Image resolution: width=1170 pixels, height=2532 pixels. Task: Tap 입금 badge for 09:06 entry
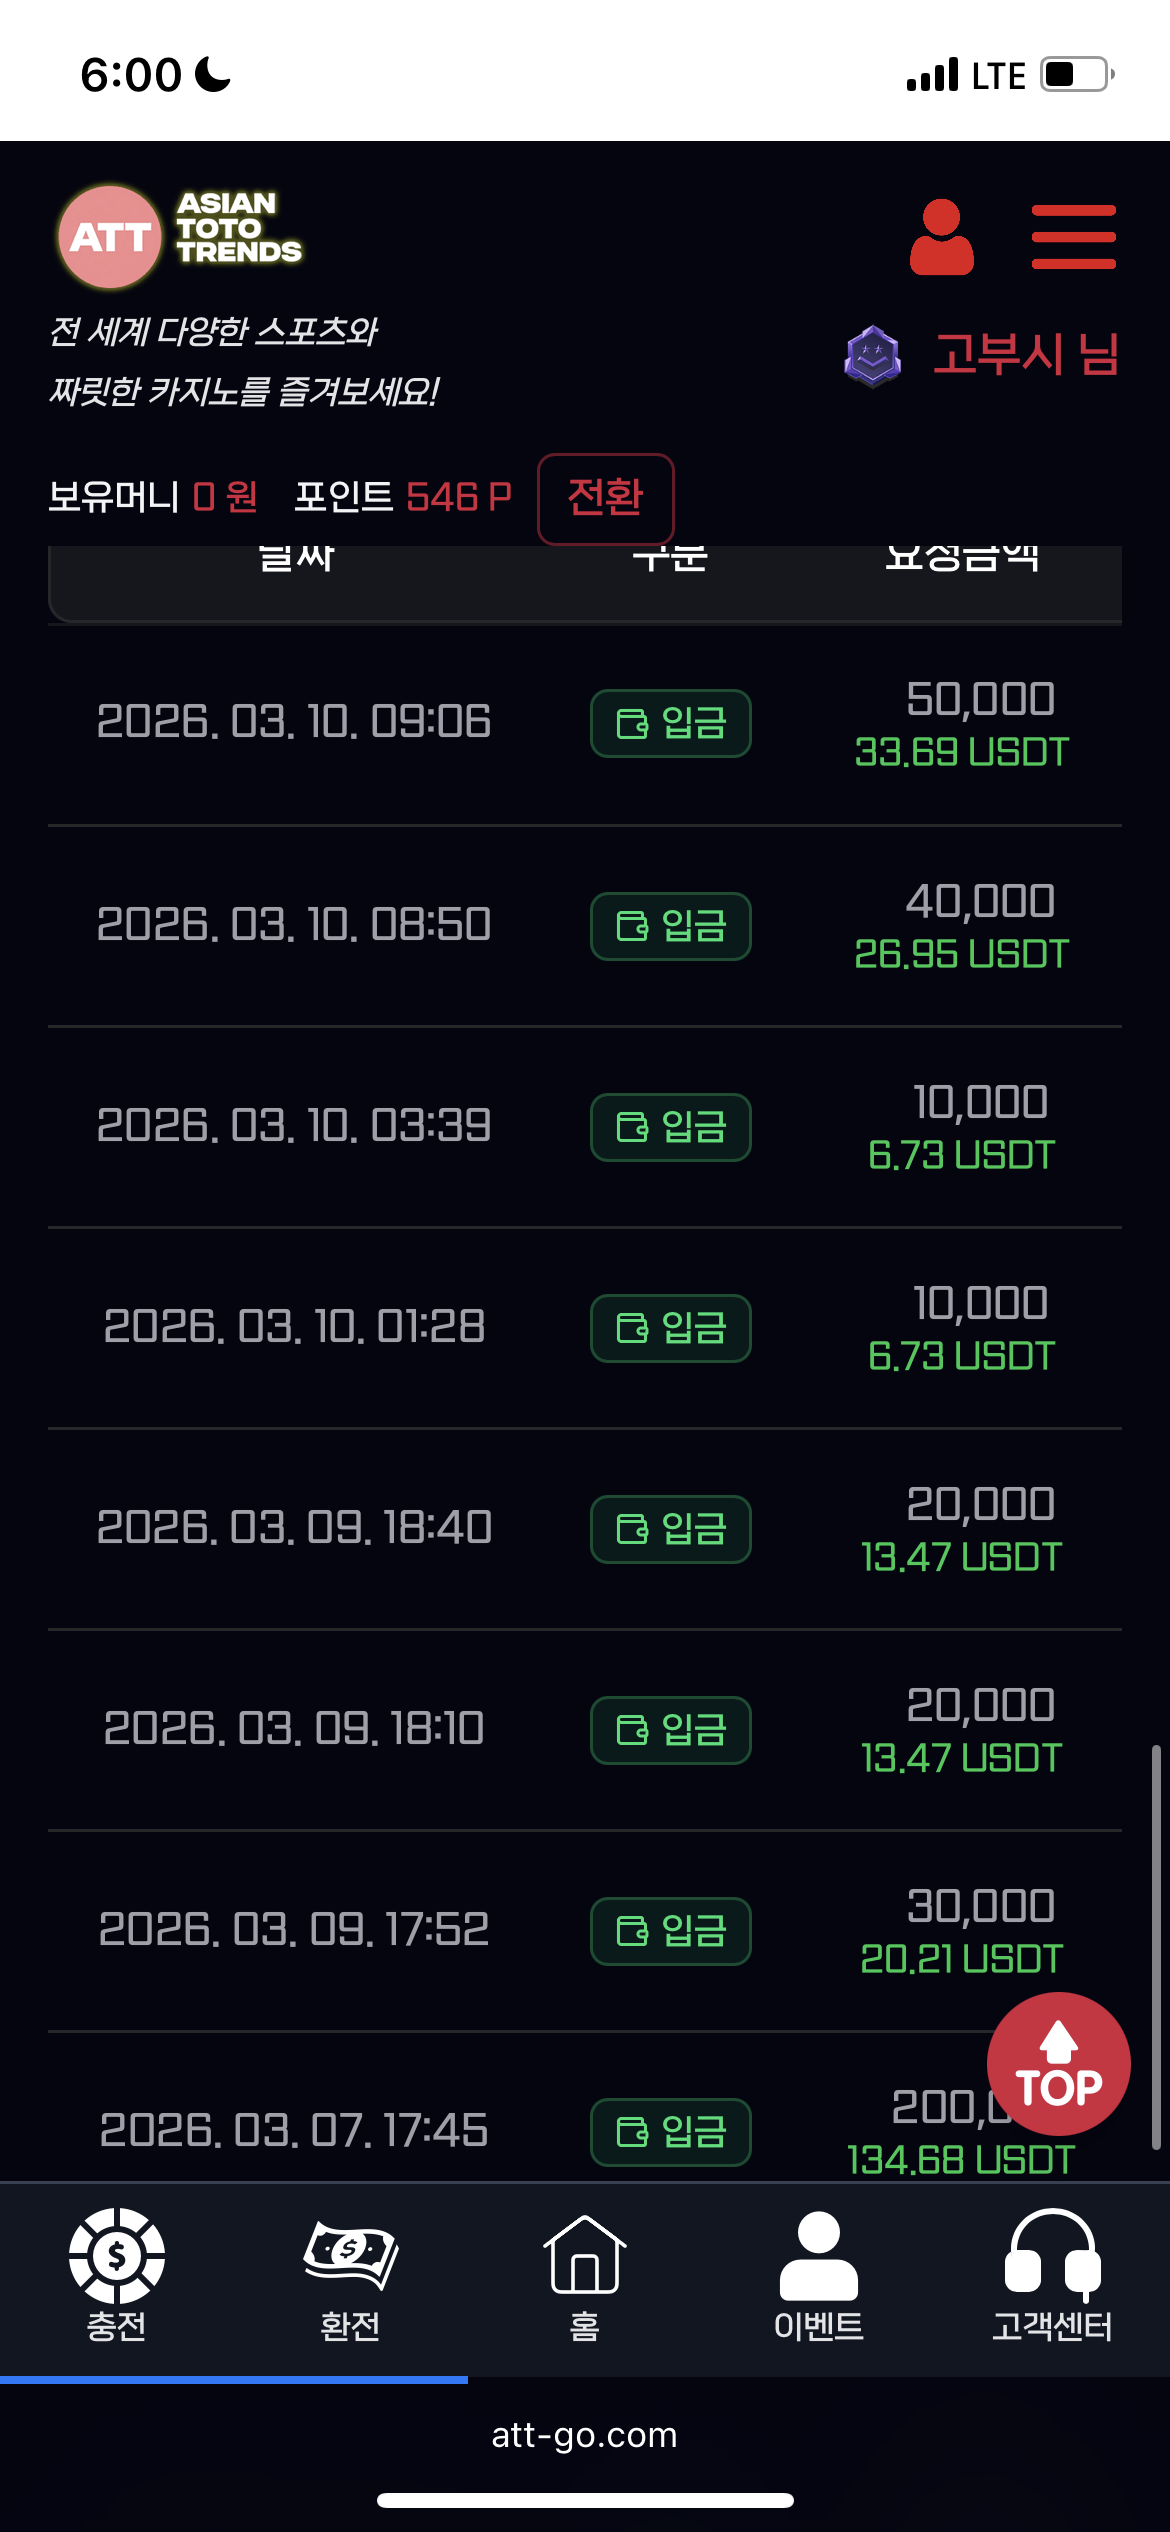coord(670,723)
